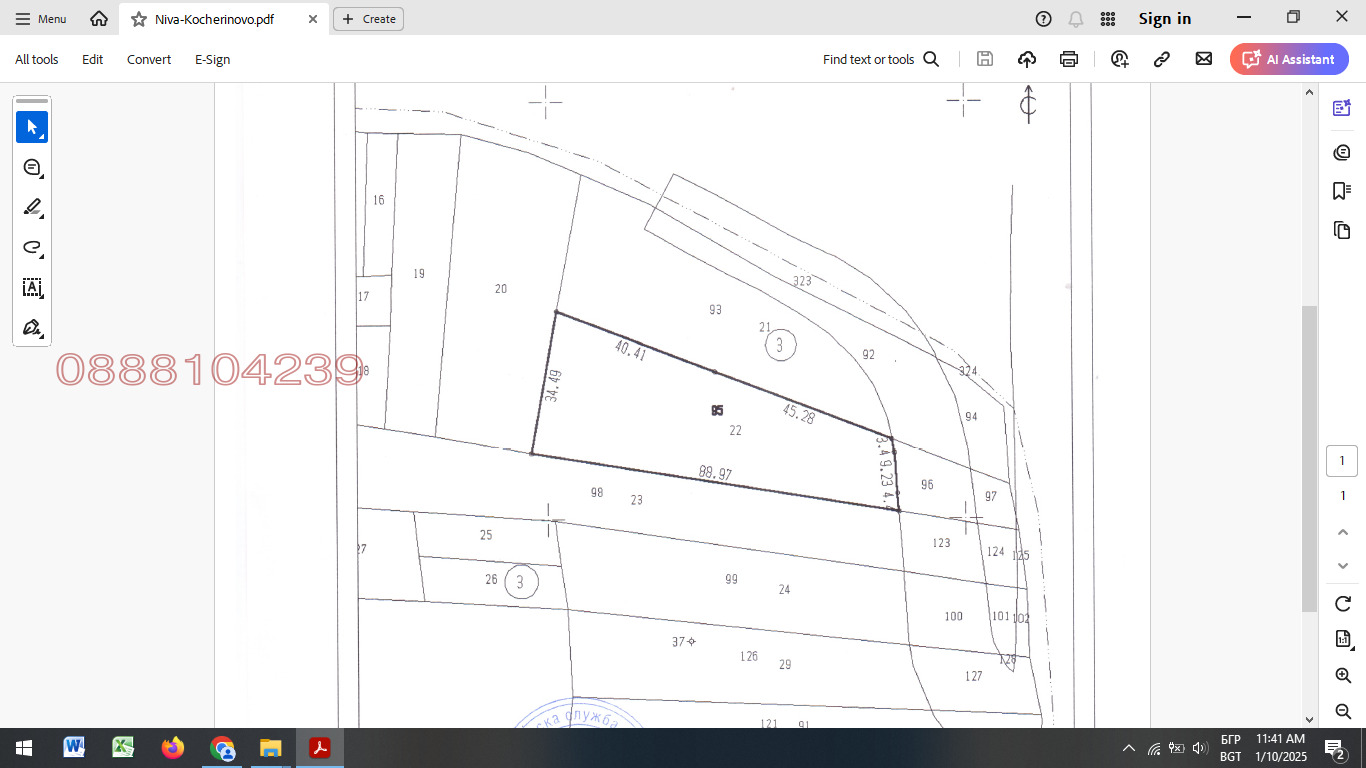
Task: Star the Niva-Kocherinovo.pdf file as favorite
Action: click(139, 19)
